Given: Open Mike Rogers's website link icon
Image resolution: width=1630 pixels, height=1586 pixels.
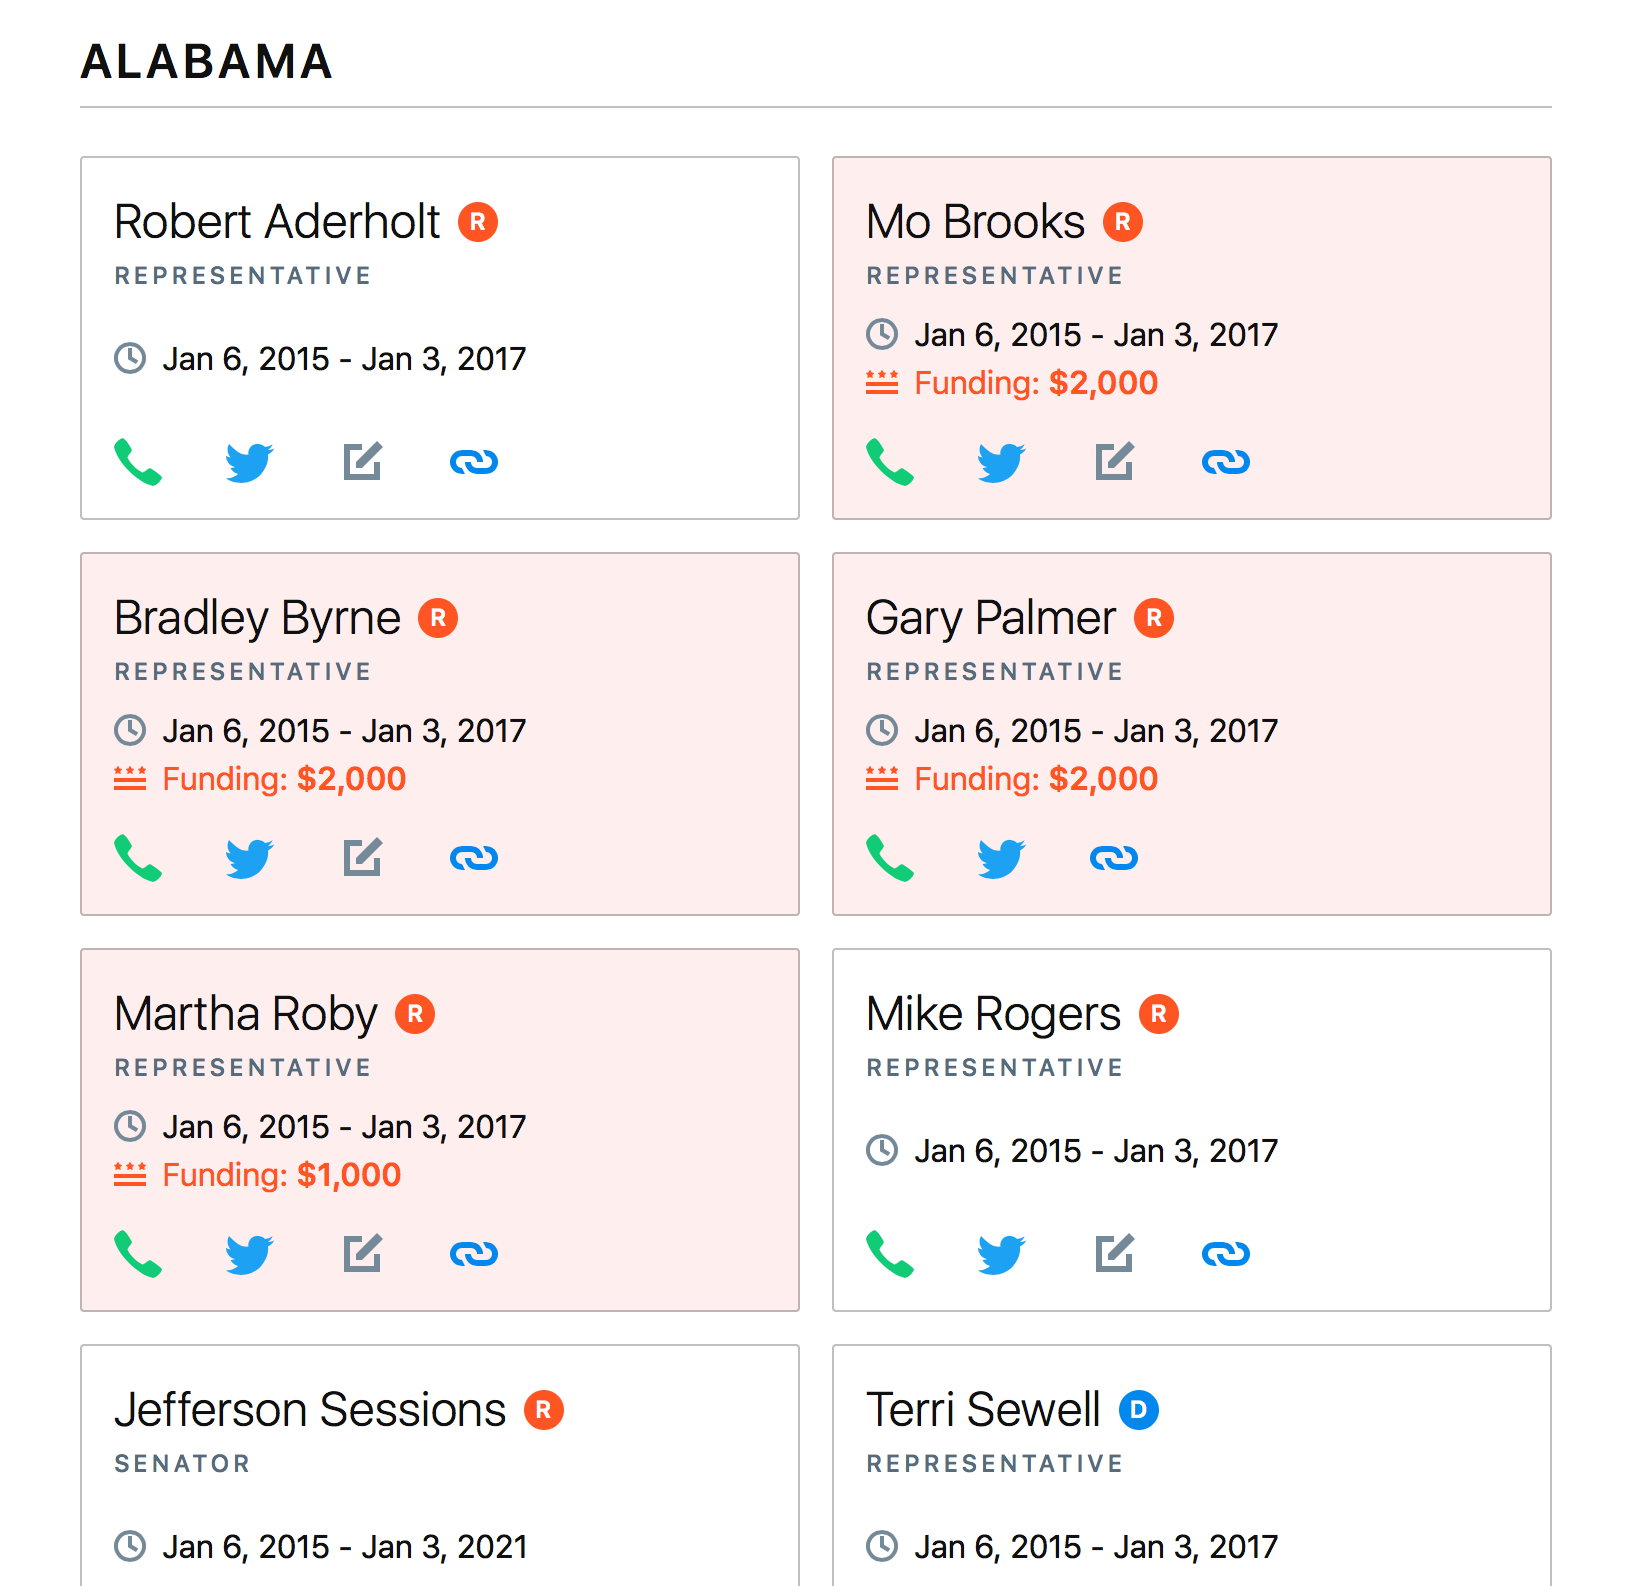Looking at the screenshot, I should pos(1225,1254).
